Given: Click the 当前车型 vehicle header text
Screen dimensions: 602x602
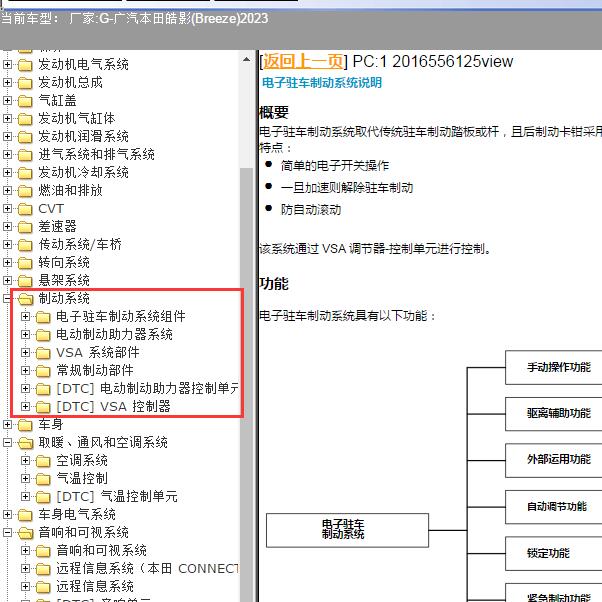Looking at the screenshot, I should [x=134, y=18].
